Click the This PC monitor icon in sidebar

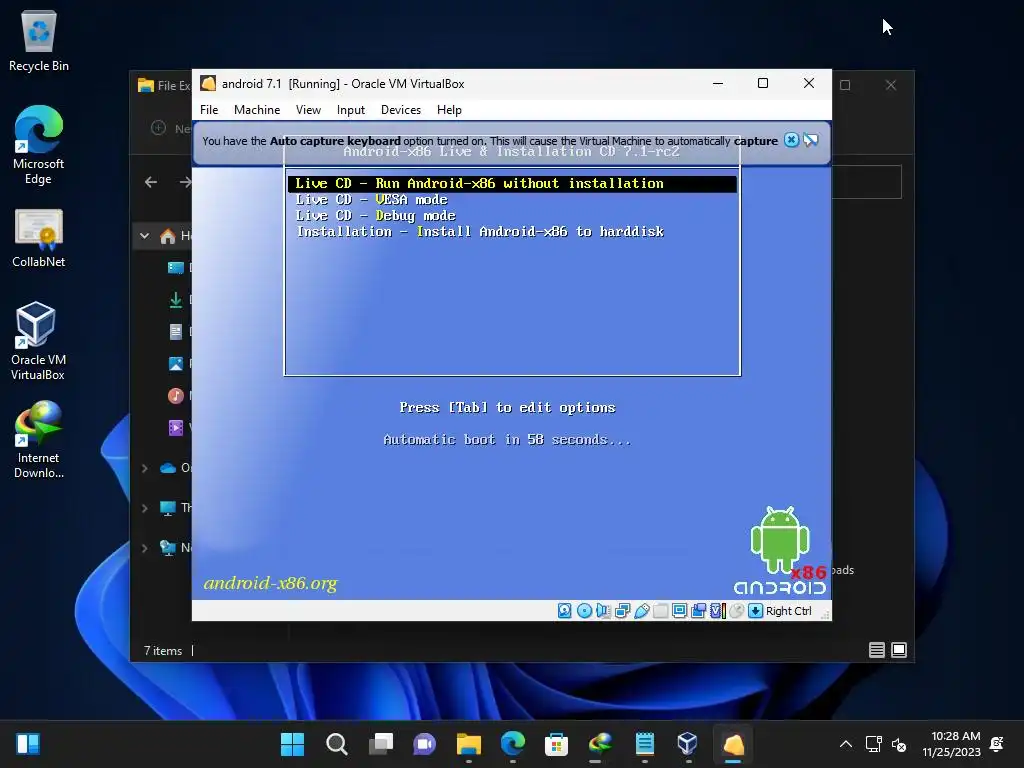tap(168, 507)
